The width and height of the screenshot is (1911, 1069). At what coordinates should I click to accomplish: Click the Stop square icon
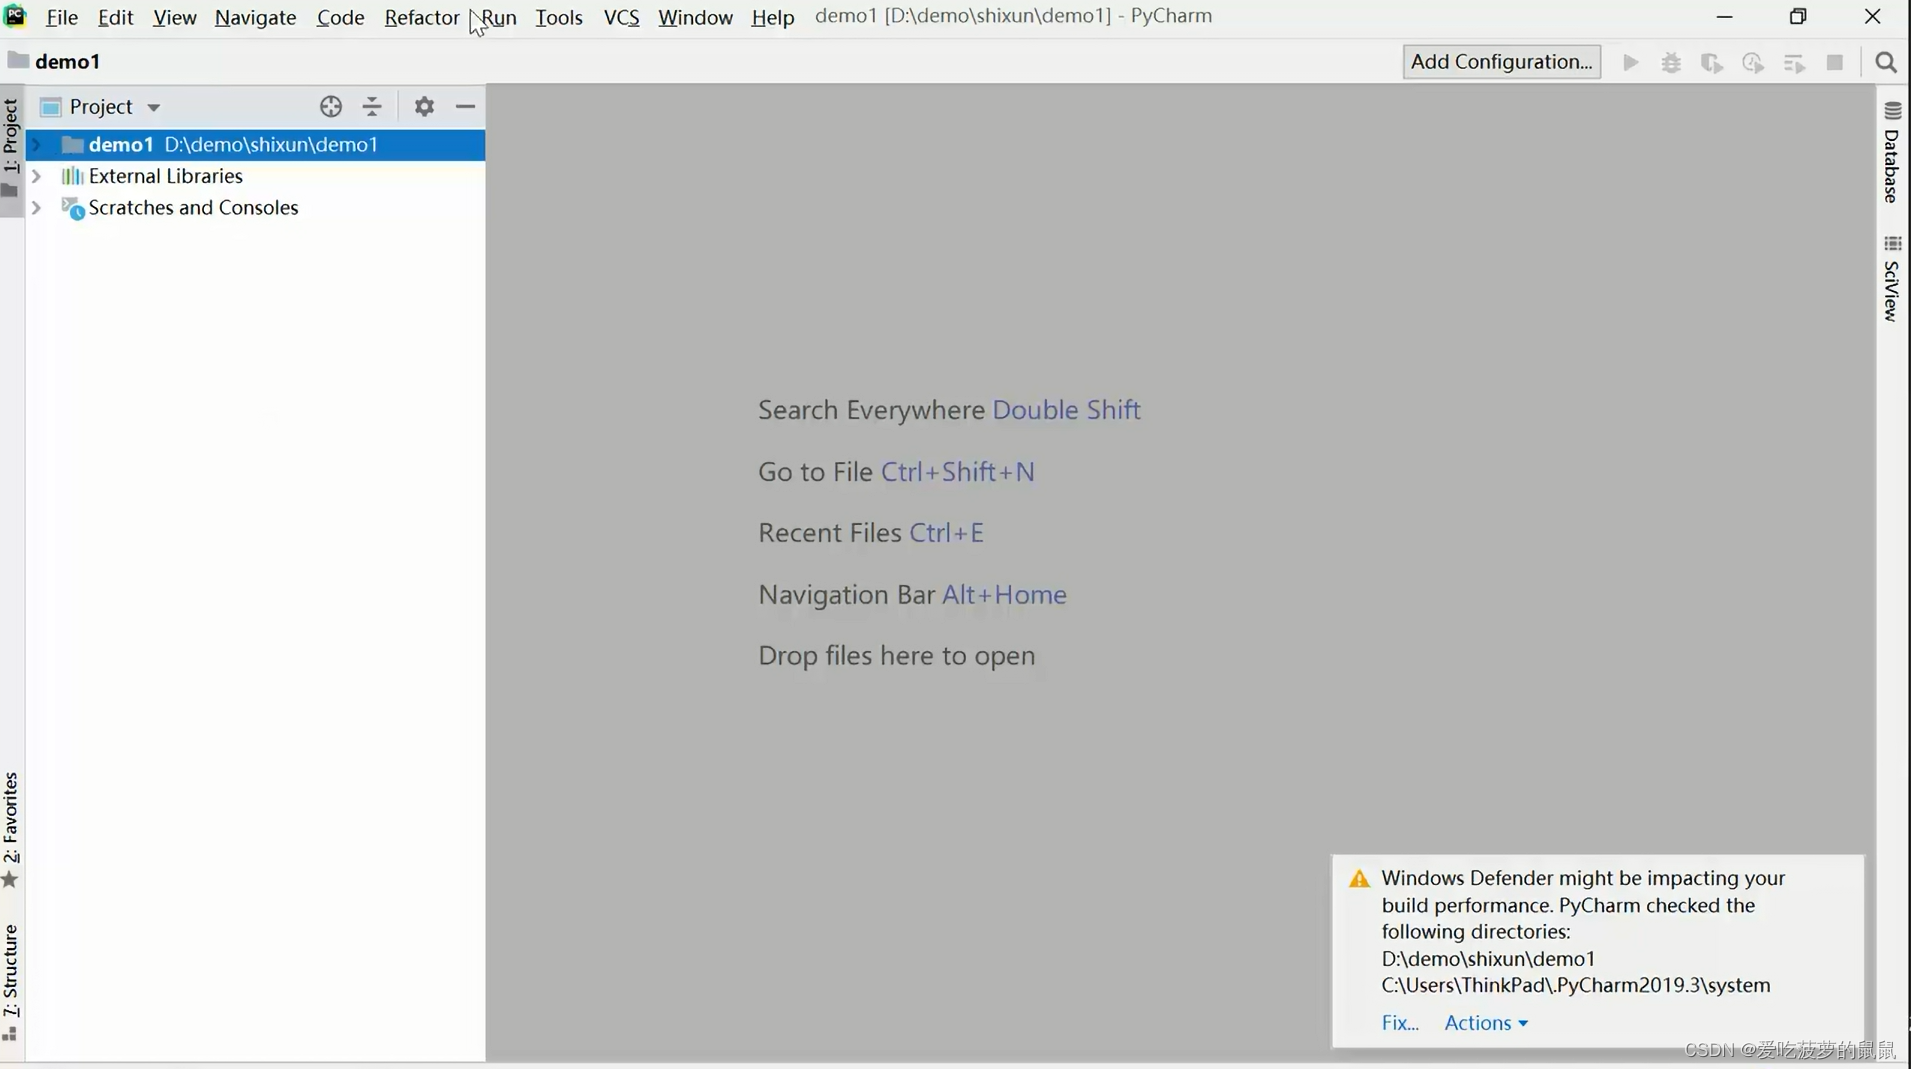pyautogui.click(x=1834, y=62)
